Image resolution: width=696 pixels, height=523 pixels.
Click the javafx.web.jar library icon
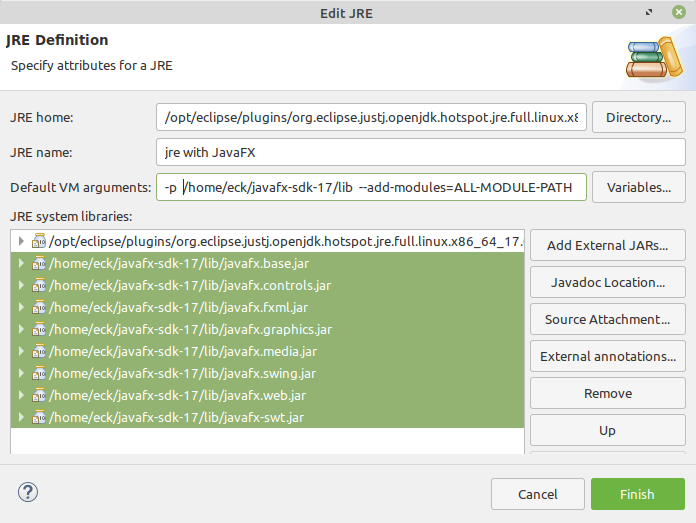39,395
